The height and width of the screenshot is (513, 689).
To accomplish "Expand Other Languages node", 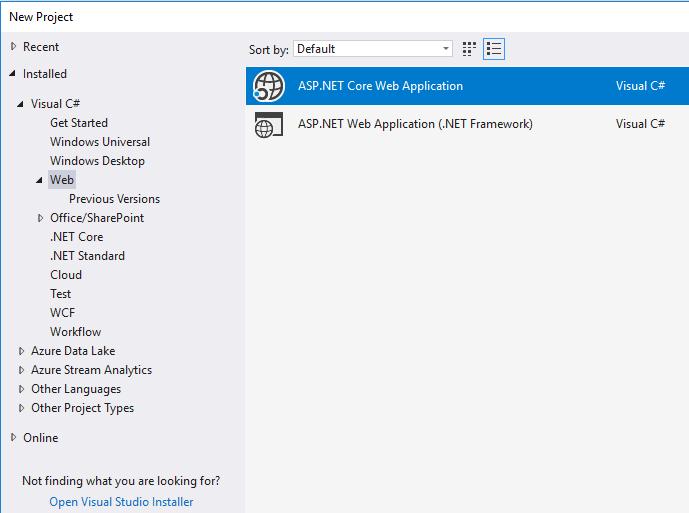I will tap(22, 389).
